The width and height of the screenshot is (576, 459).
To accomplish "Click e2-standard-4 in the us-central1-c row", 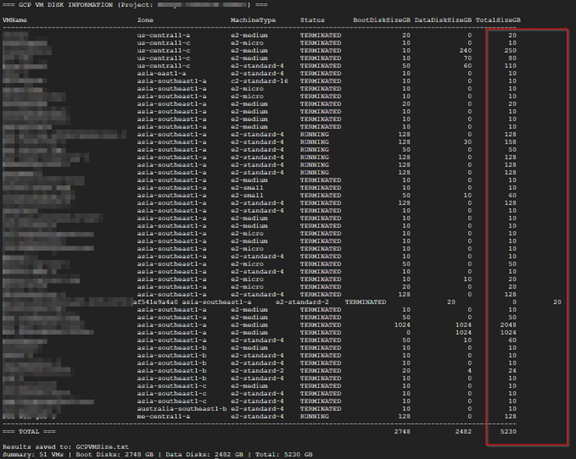I will tap(257, 66).
